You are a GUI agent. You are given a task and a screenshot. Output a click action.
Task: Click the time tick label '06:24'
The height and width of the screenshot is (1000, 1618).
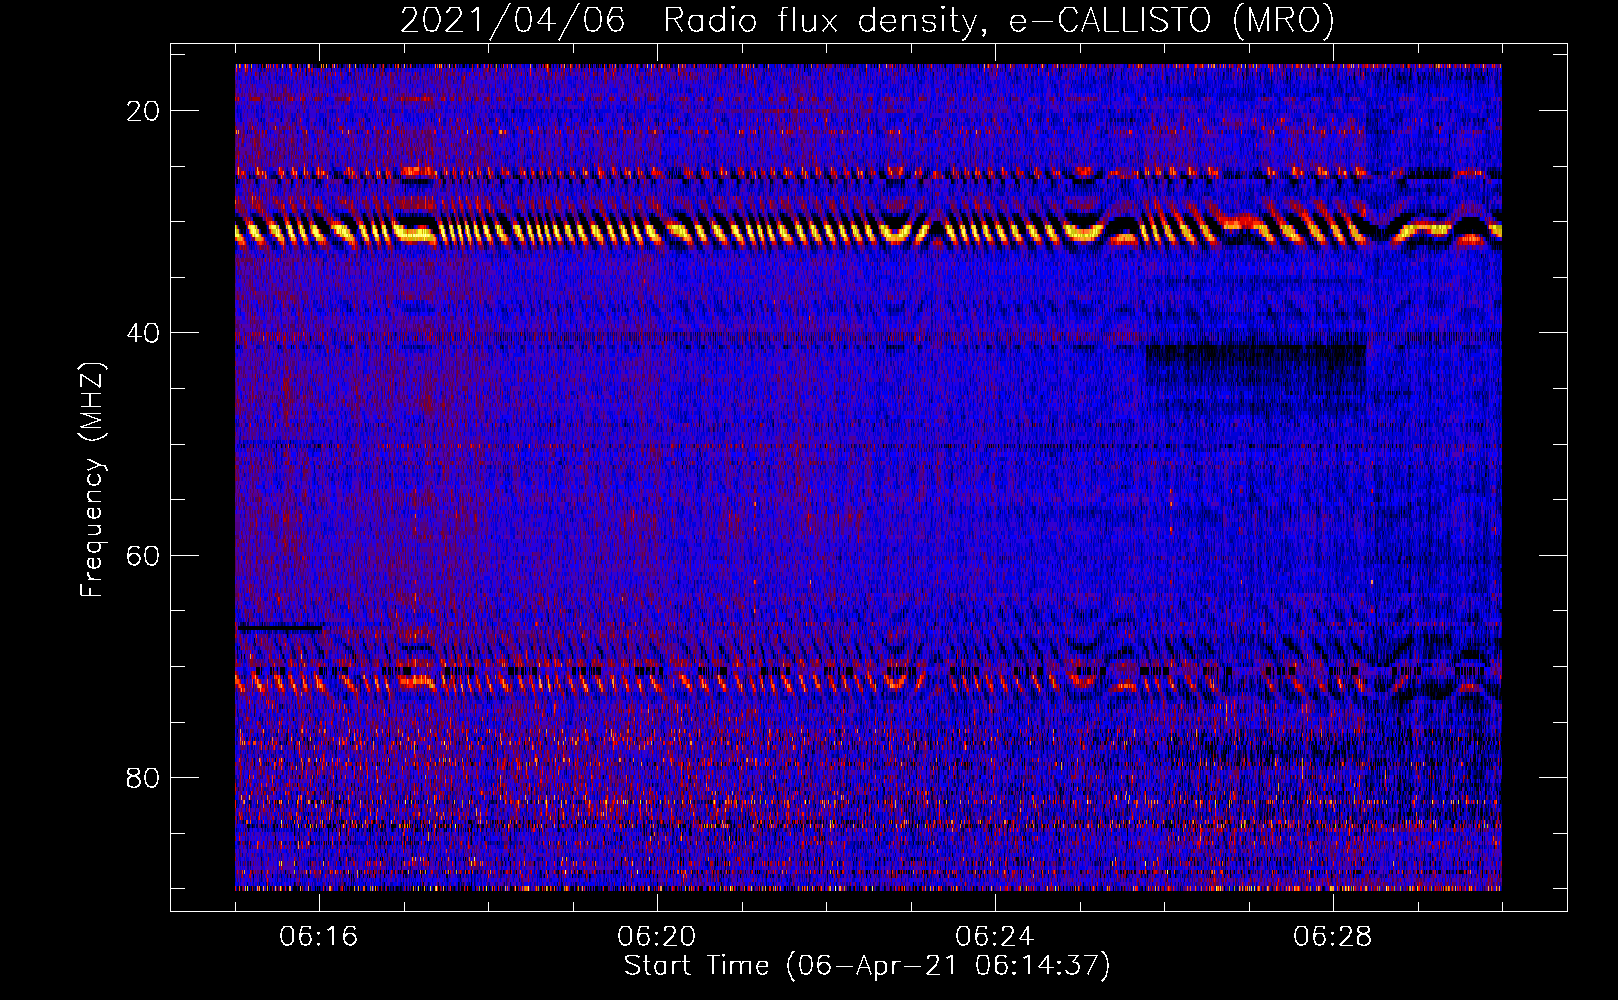pyautogui.click(x=995, y=937)
